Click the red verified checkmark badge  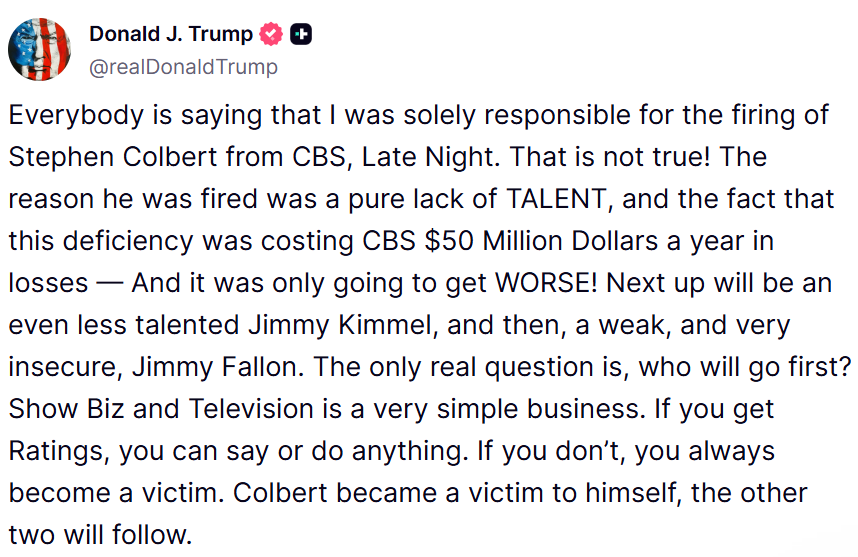point(271,35)
